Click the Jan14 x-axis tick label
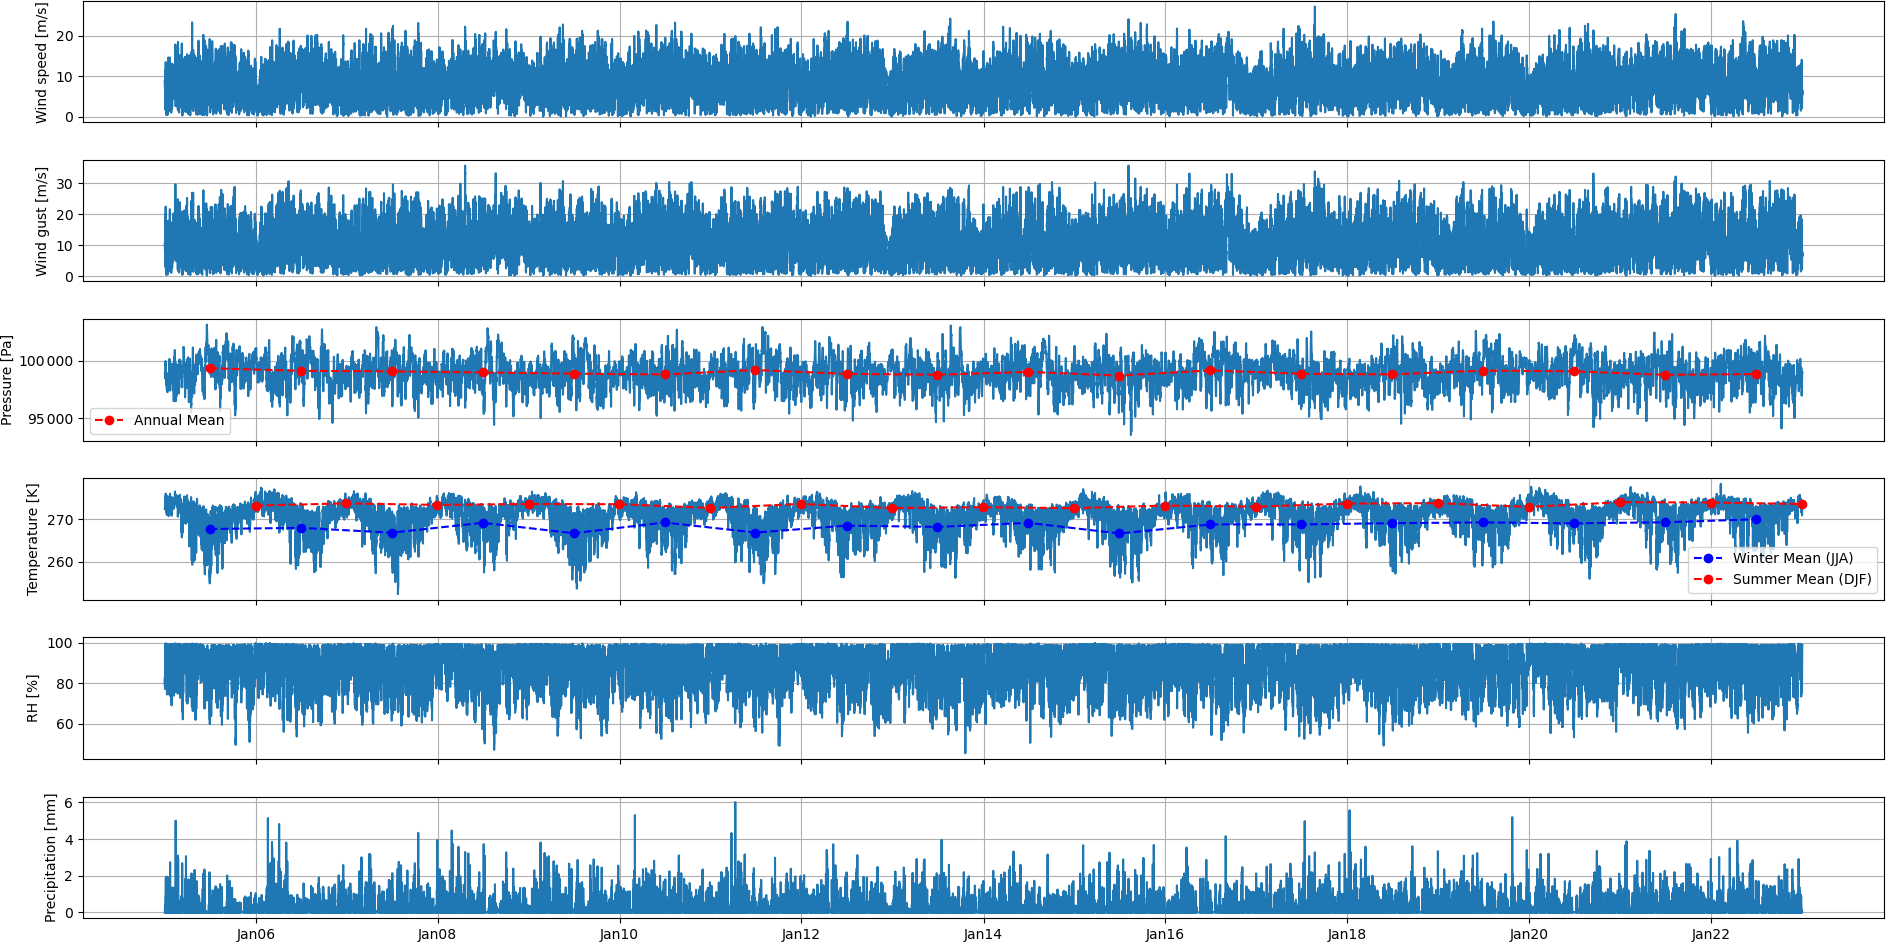The height and width of the screenshot is (942, 1886). [x=983, y=934]
